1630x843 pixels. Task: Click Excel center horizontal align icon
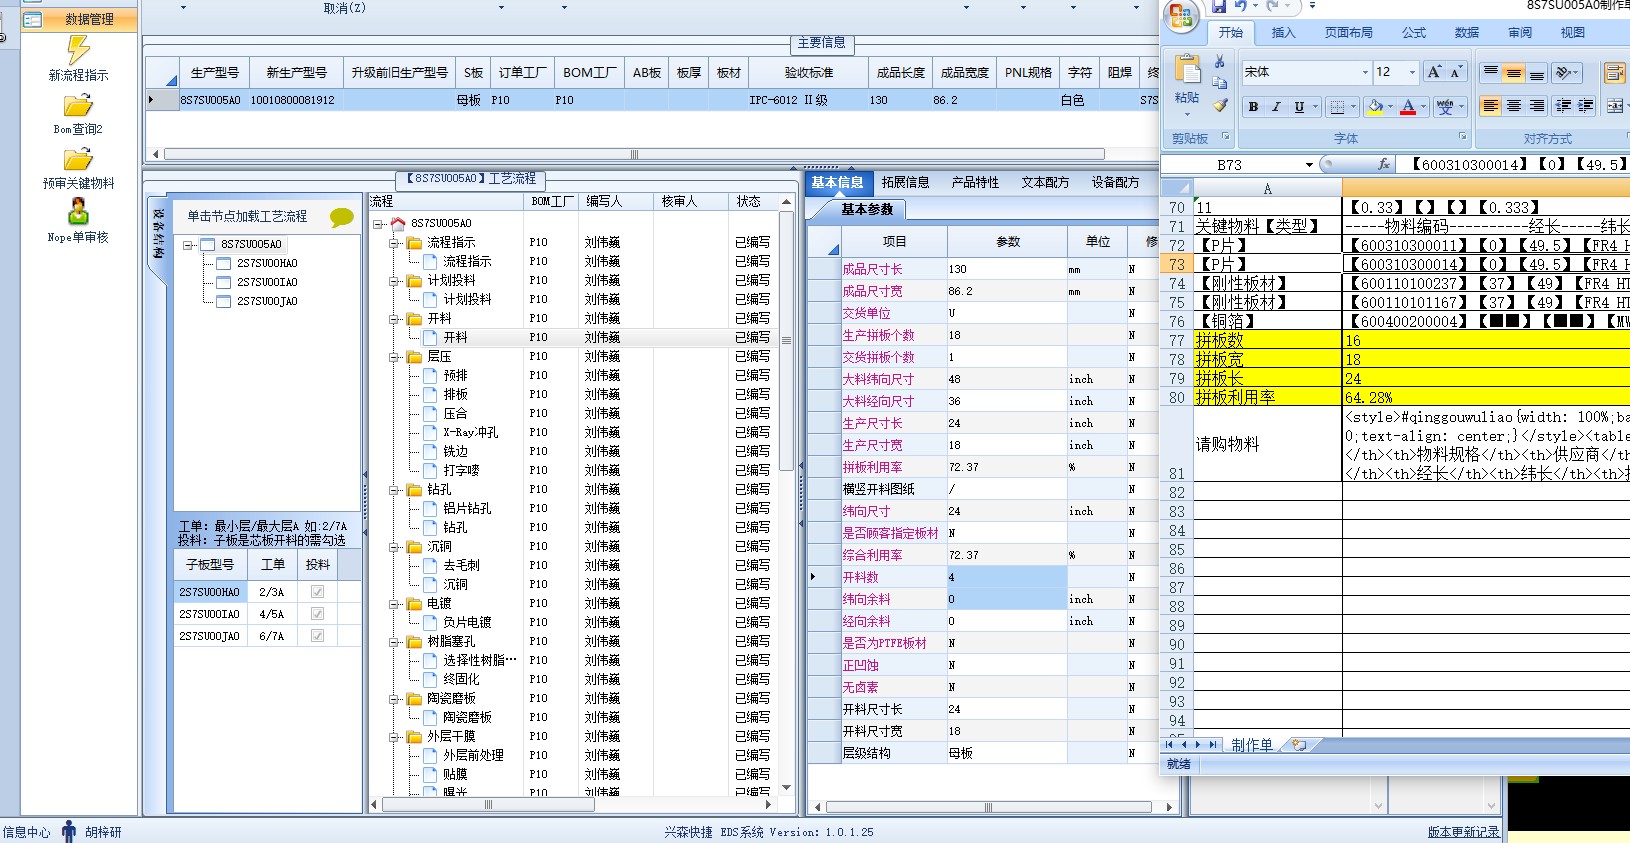pos(1514,107)
